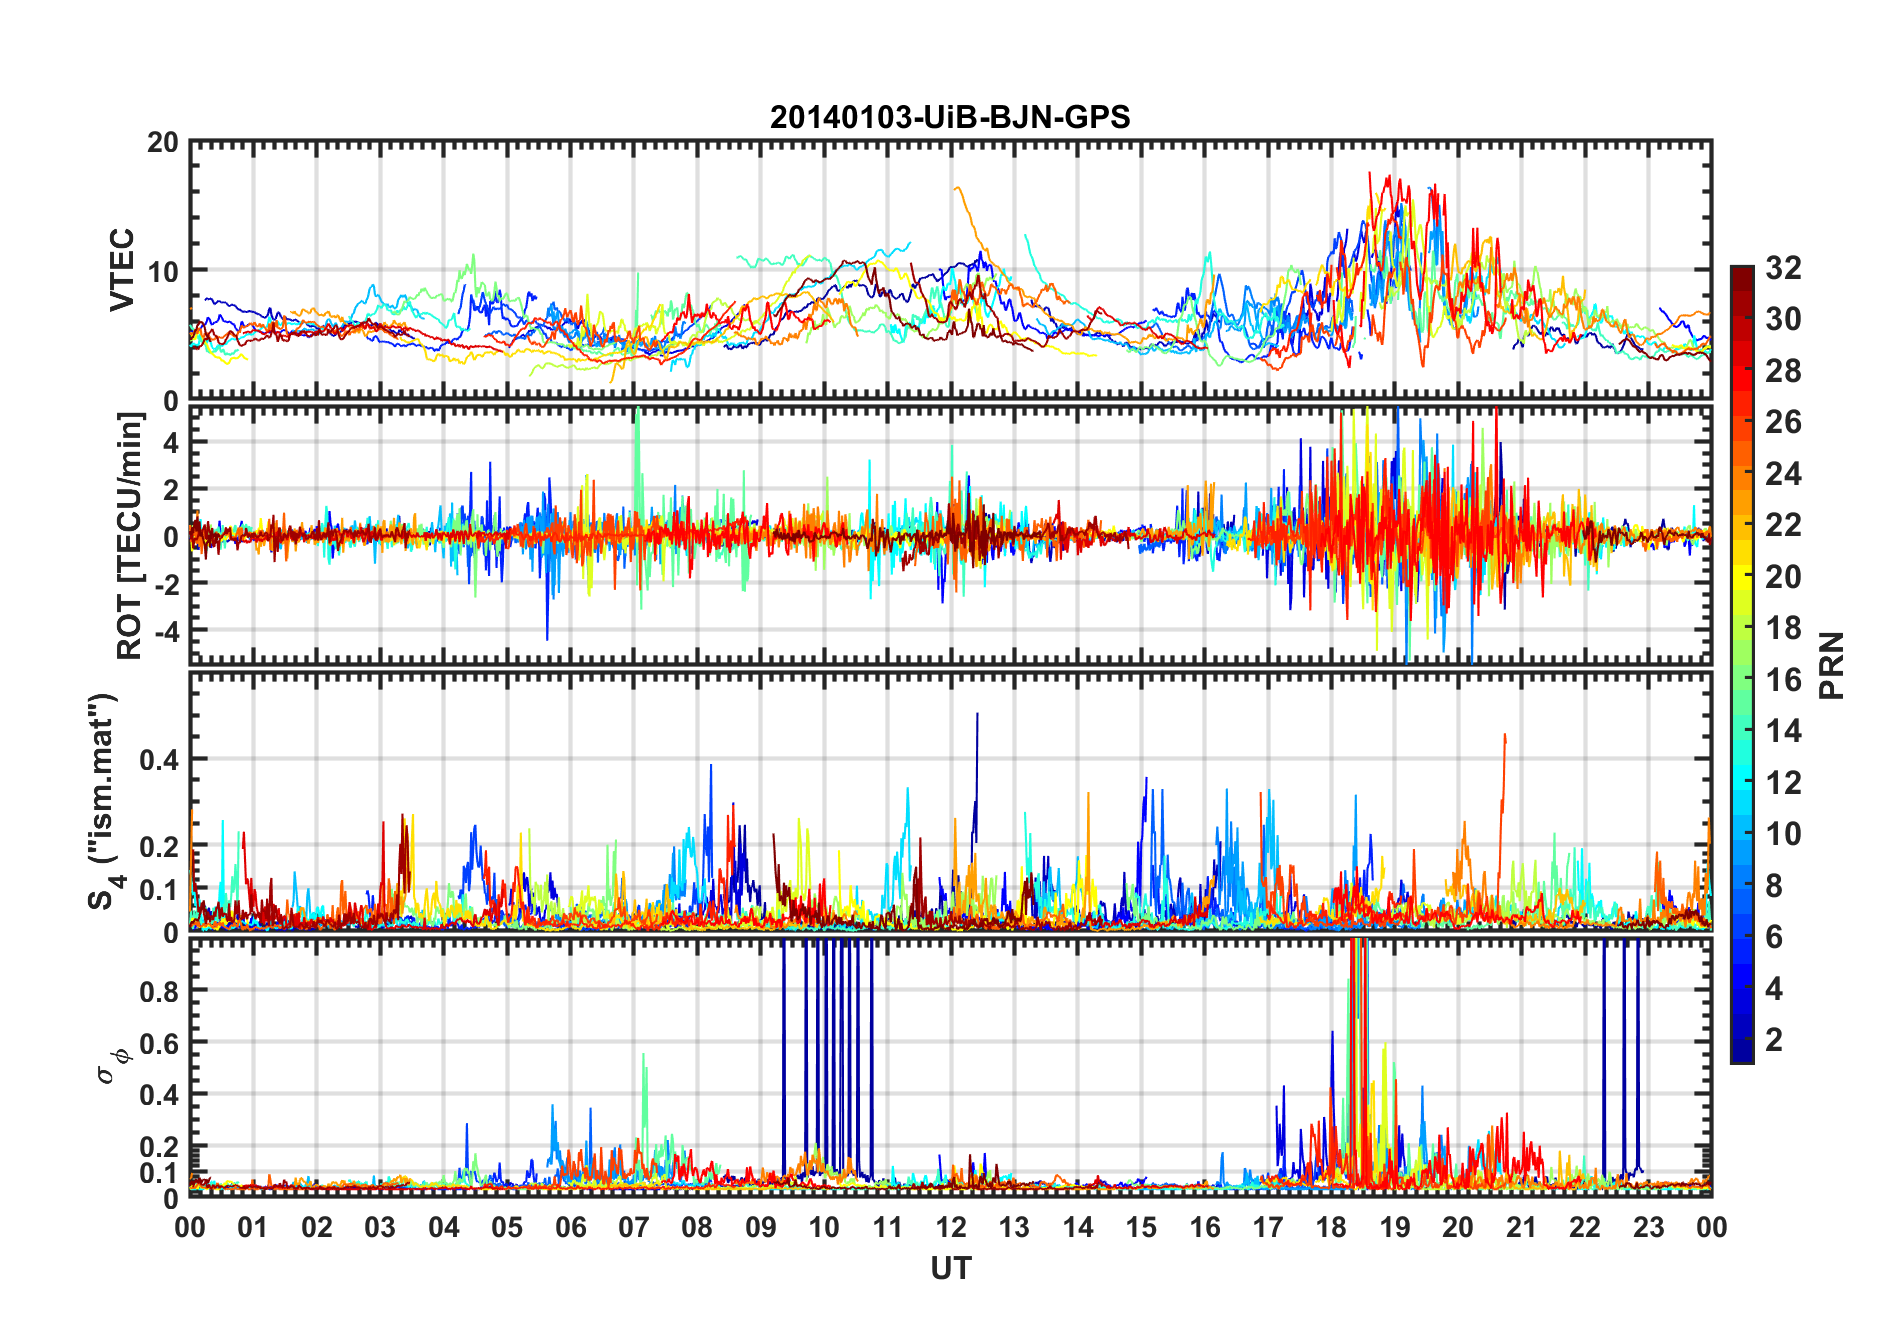
Task: Click the S4 panel tick label 0.2
Action: coord(159,846)
